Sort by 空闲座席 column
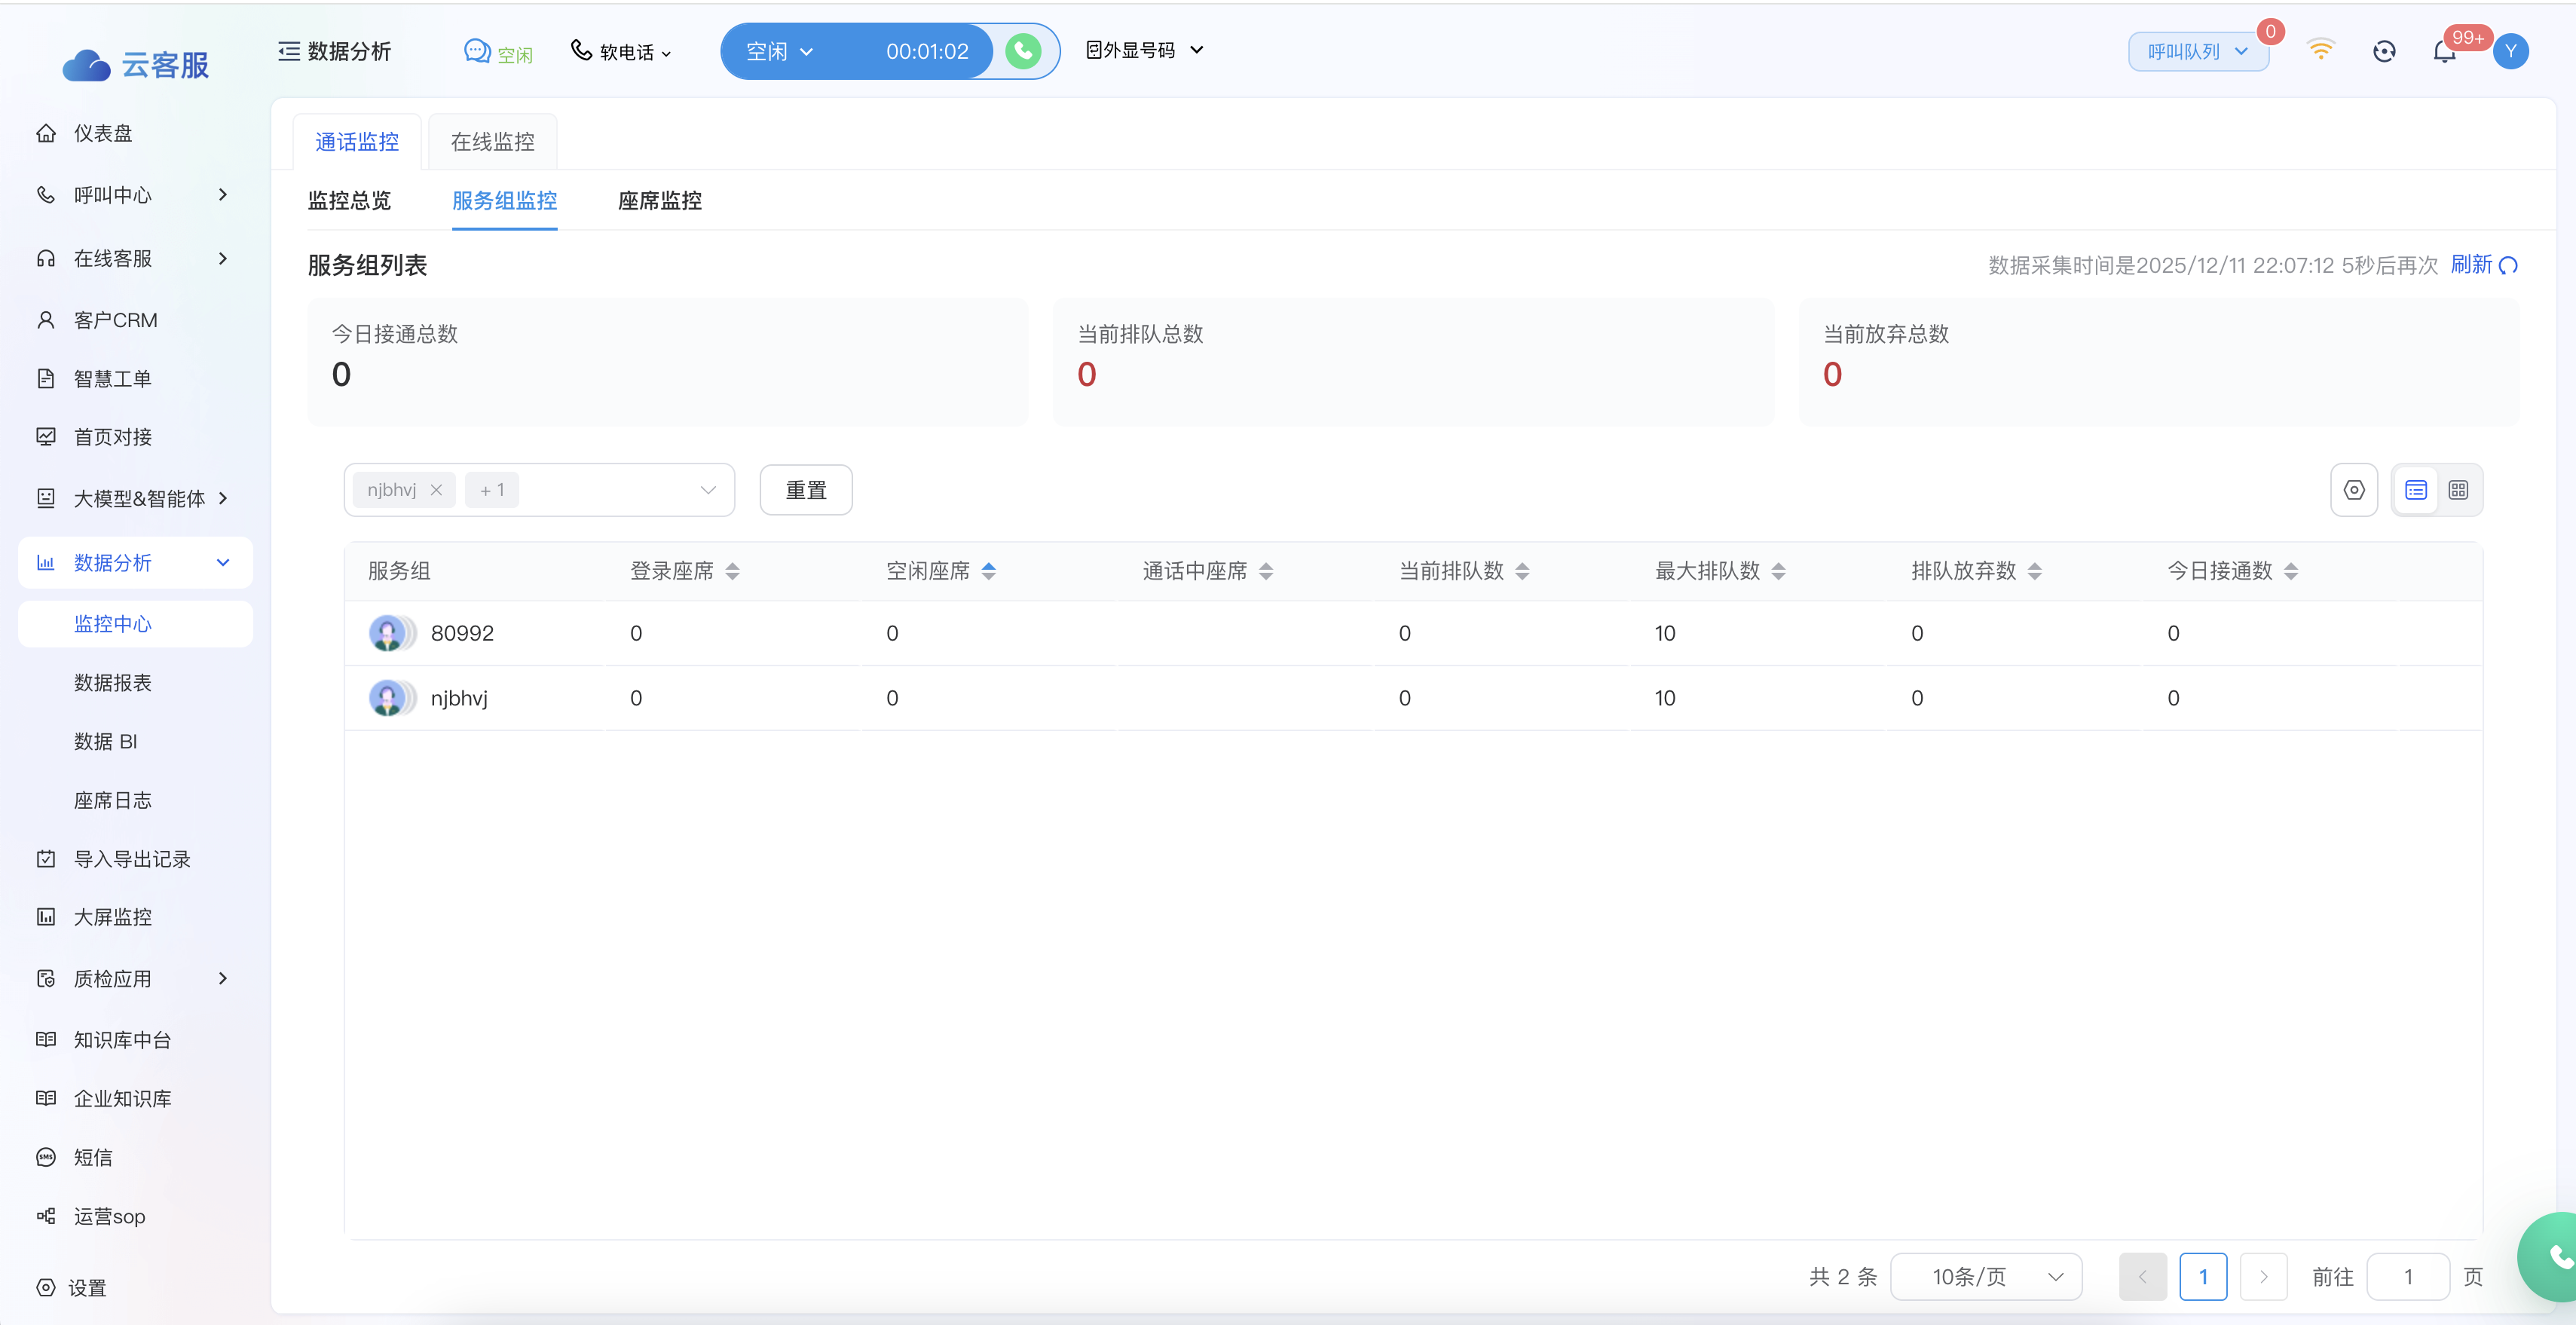The height and width of the screenshot is (1325, 2576). [x=988, y=571]
